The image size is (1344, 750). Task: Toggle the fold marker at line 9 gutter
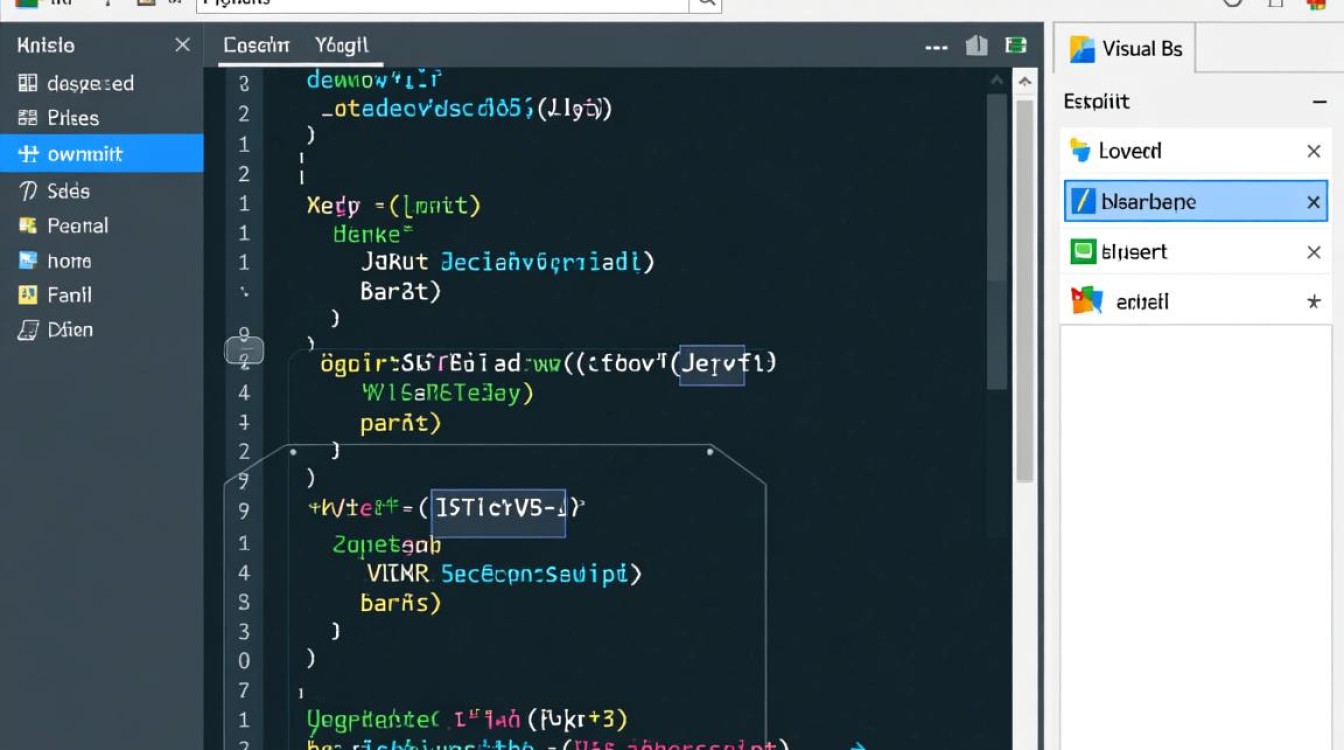point(243,349)
